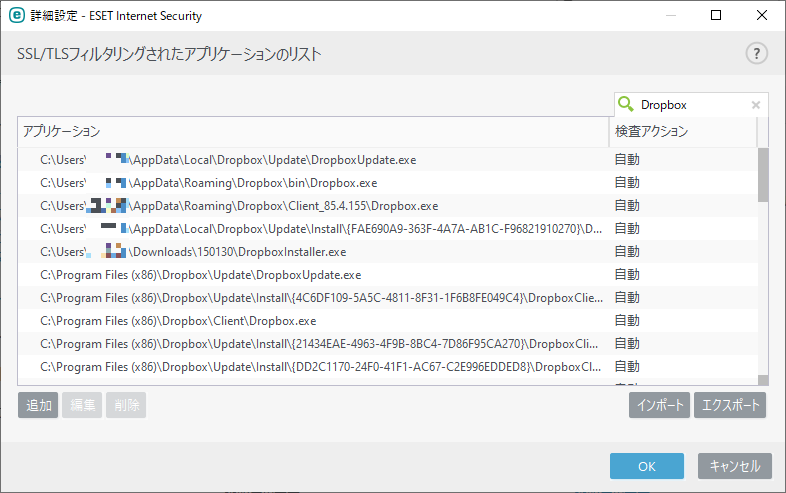The image size is (786, 493).
Task: Click 自動 action for Client_85.4.155 row
Action: point(627,206)
